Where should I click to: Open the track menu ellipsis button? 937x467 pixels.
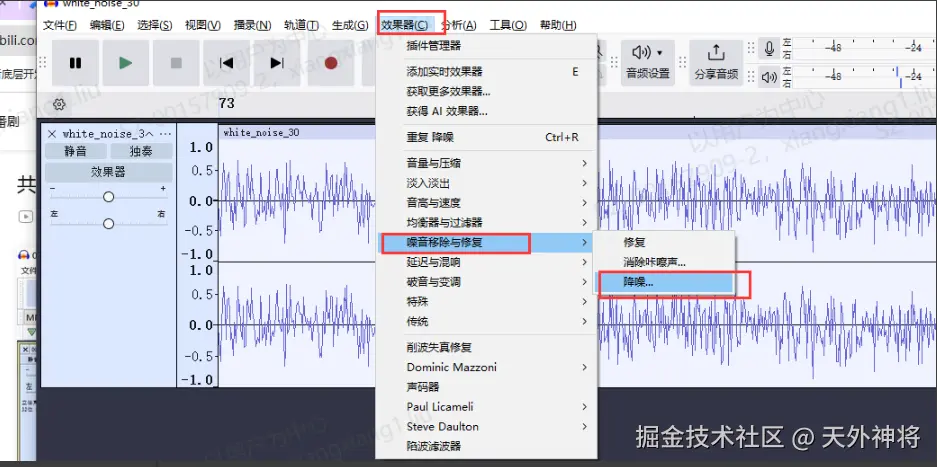166,133
